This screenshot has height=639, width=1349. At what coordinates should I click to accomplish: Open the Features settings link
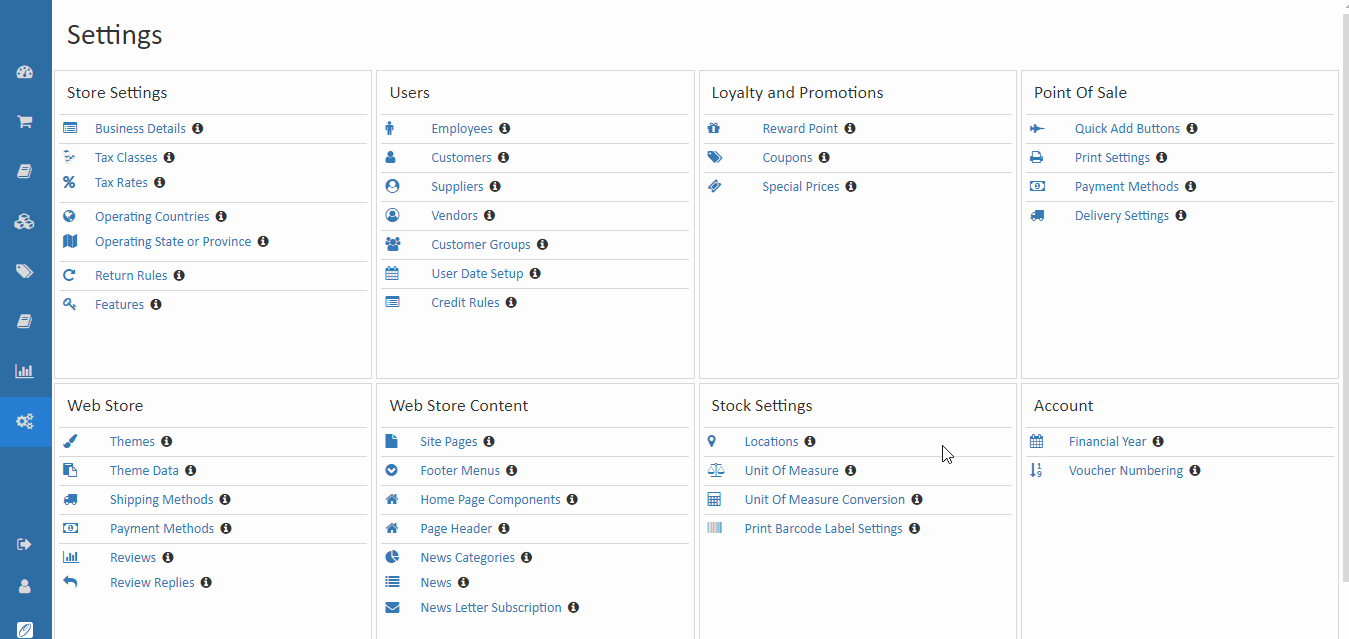[119, 305]
